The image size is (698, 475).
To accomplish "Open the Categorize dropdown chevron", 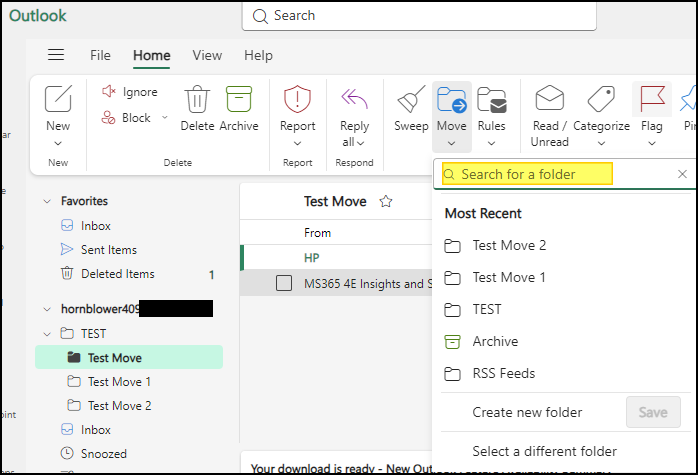I will click(x=601, y=143).
